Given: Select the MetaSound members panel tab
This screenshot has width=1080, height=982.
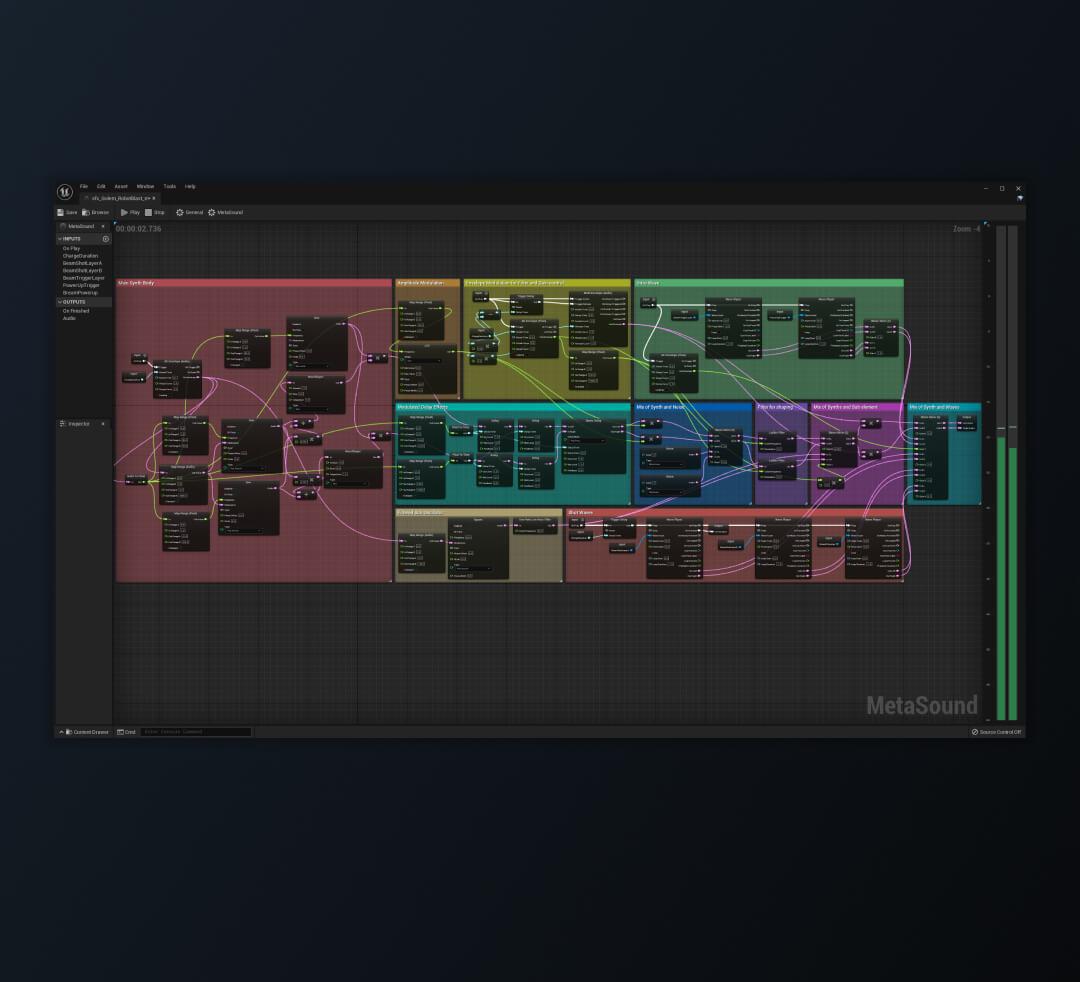Looking at the screenshot, I should pyautogui.click(x=83, y=227).
